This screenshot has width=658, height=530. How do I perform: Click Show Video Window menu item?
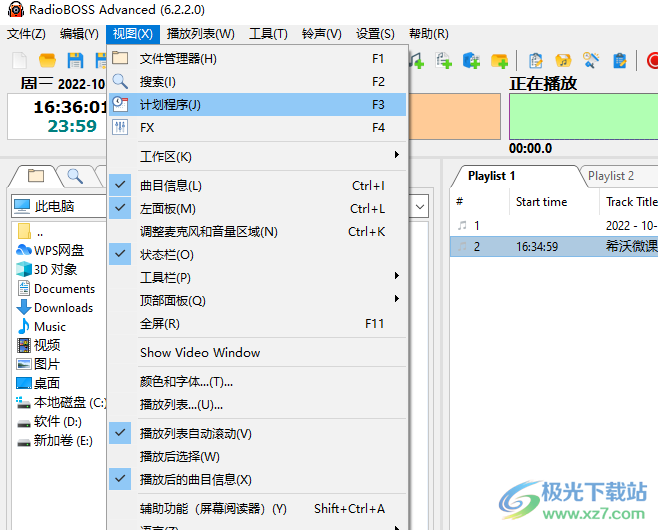pos(257,352)
